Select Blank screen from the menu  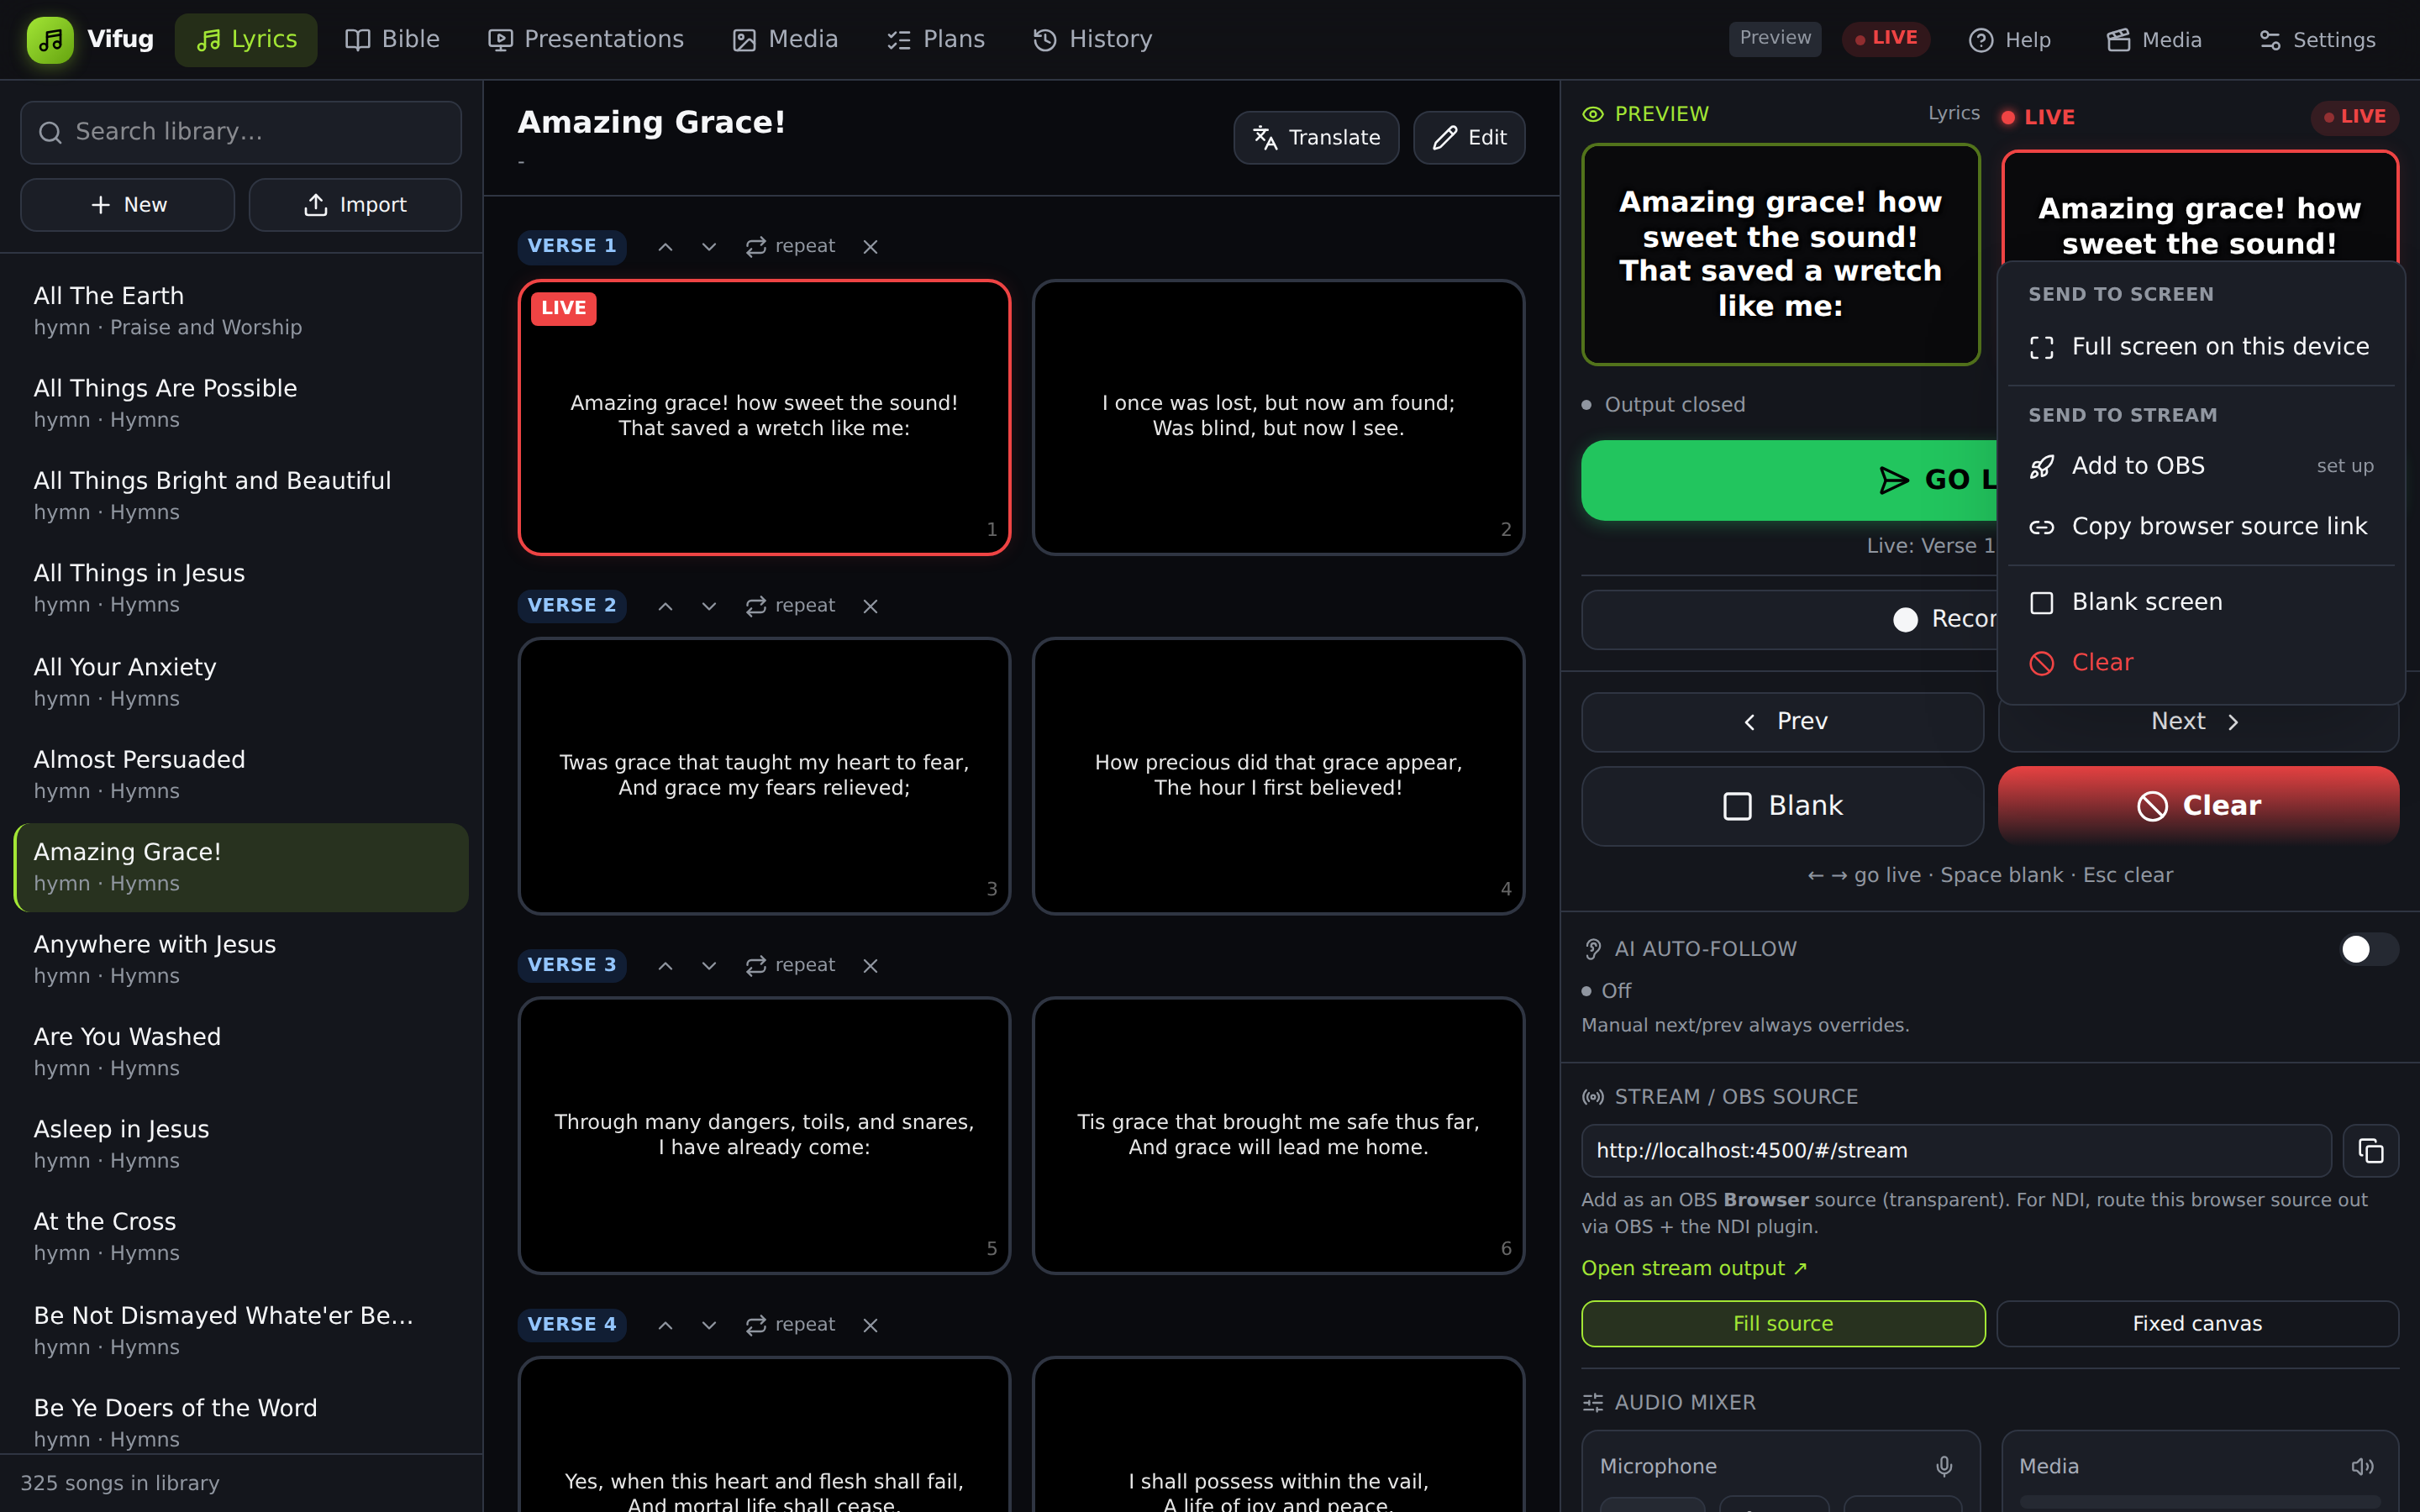point(2200,603)
